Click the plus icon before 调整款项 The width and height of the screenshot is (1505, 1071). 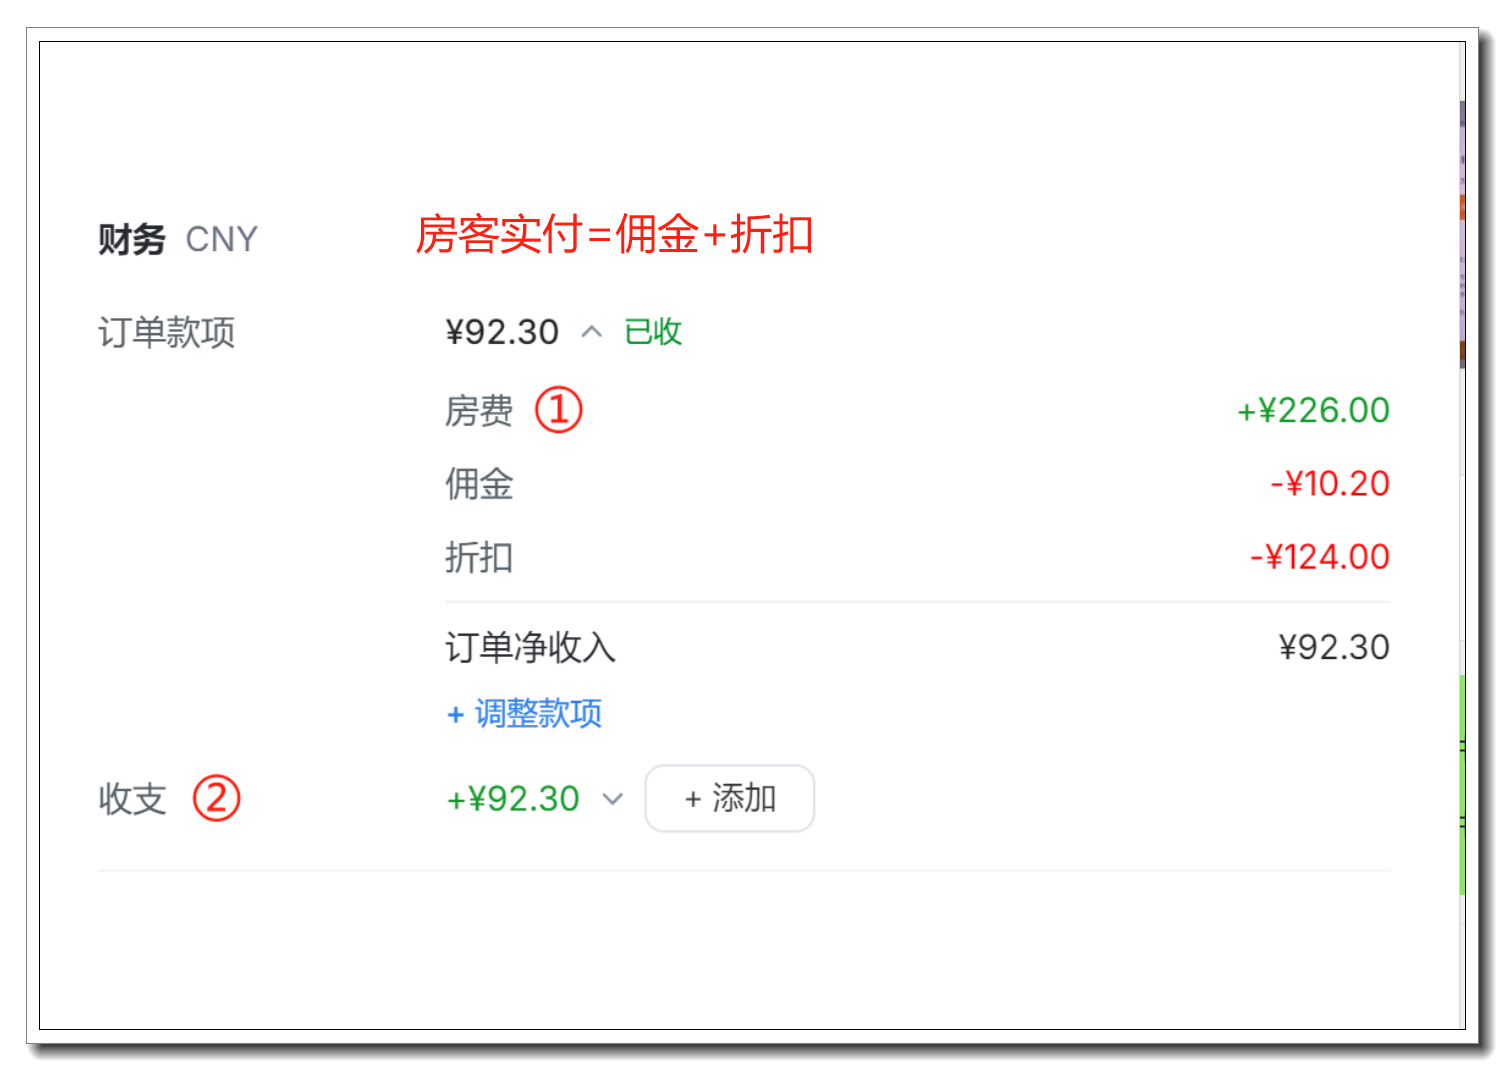pos(456,715)
